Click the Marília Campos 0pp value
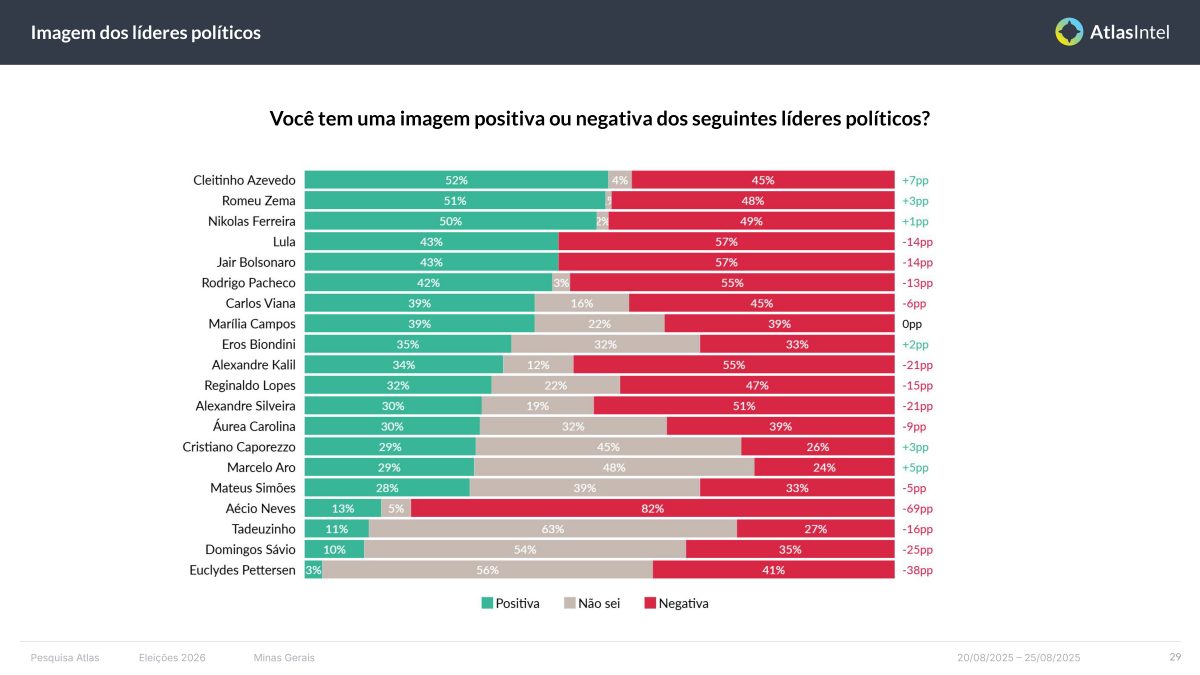Viewport: 1200px width, 675px height. coord(911,324)
